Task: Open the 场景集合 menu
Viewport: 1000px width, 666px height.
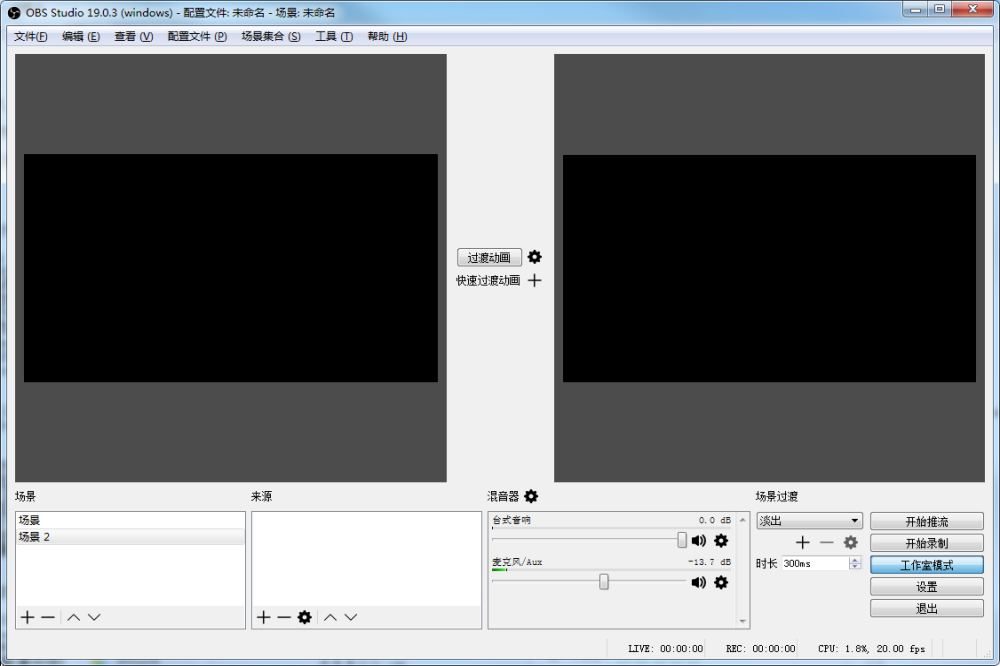Action: click(270, 37)
